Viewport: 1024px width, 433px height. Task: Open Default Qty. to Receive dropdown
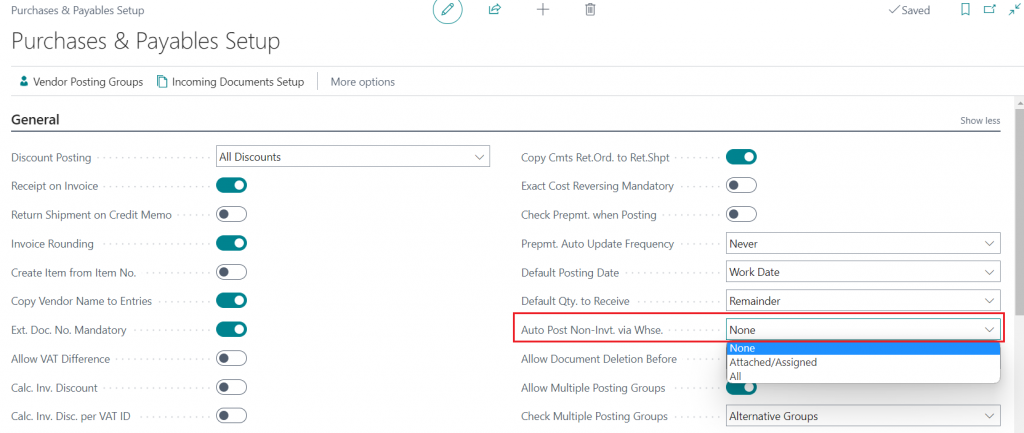pyautogui.click(x=863, y=301)
